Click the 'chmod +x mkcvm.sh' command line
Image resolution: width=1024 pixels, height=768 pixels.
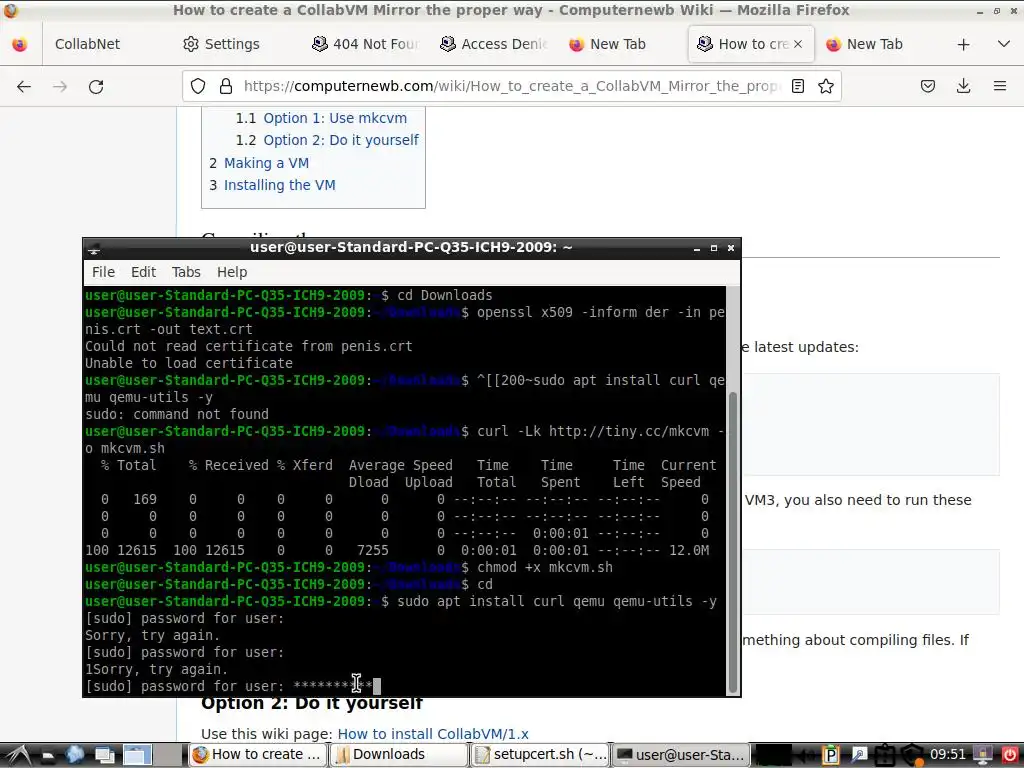(x=349, y=568)
